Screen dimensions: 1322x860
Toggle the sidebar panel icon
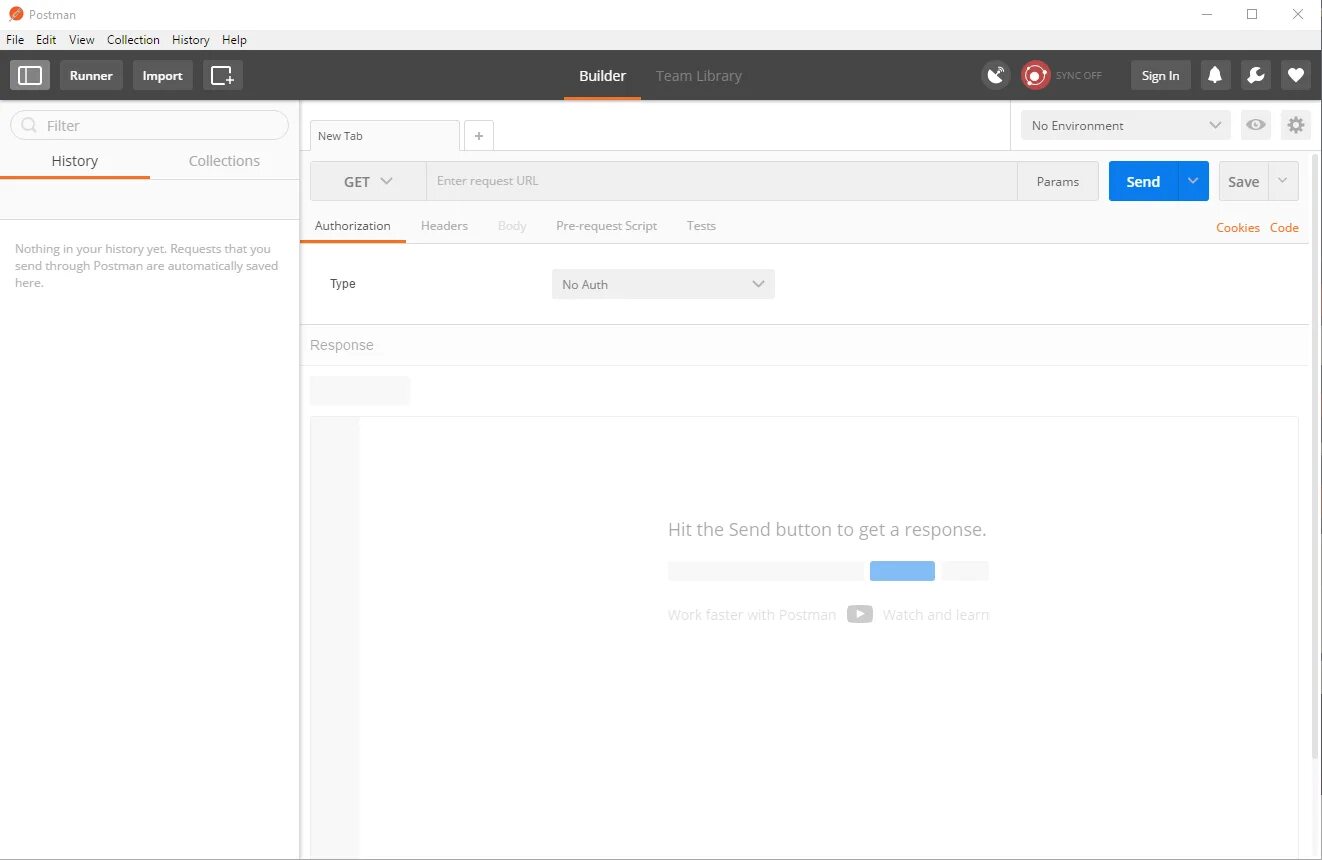pyautogui.click(x=30, y=75)
